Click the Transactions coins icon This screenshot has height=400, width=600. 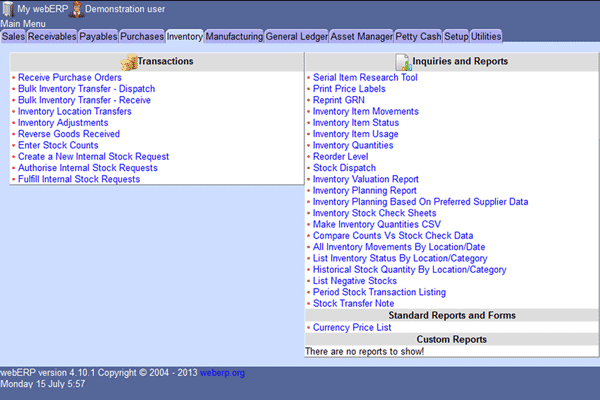[x=129, y=62]
